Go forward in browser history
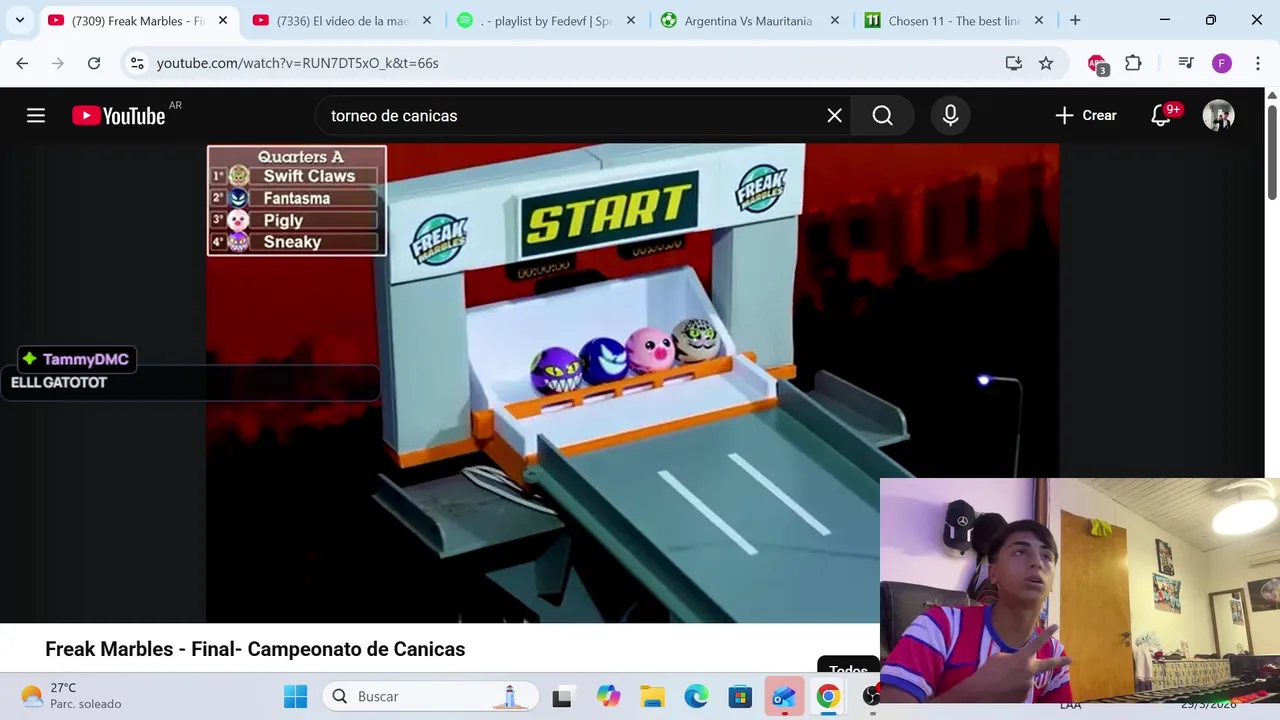The image size is (1280, 720). (58, 63)
